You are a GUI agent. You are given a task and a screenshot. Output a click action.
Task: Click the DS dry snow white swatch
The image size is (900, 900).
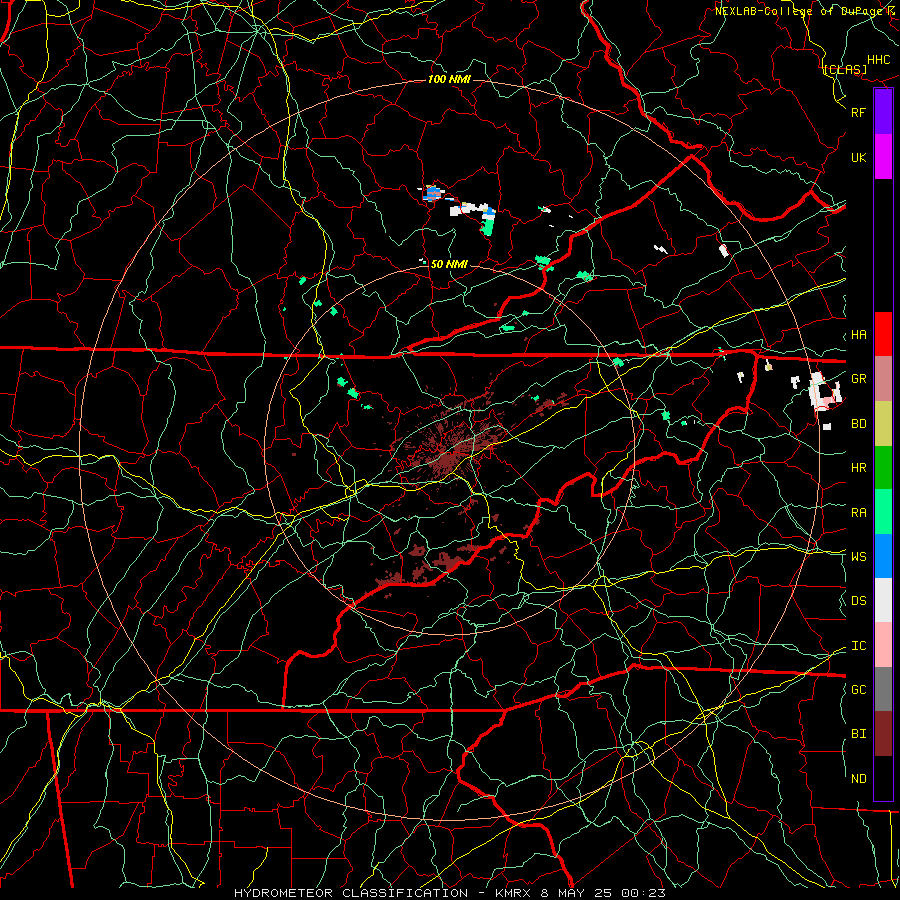(x=883, y=600)
